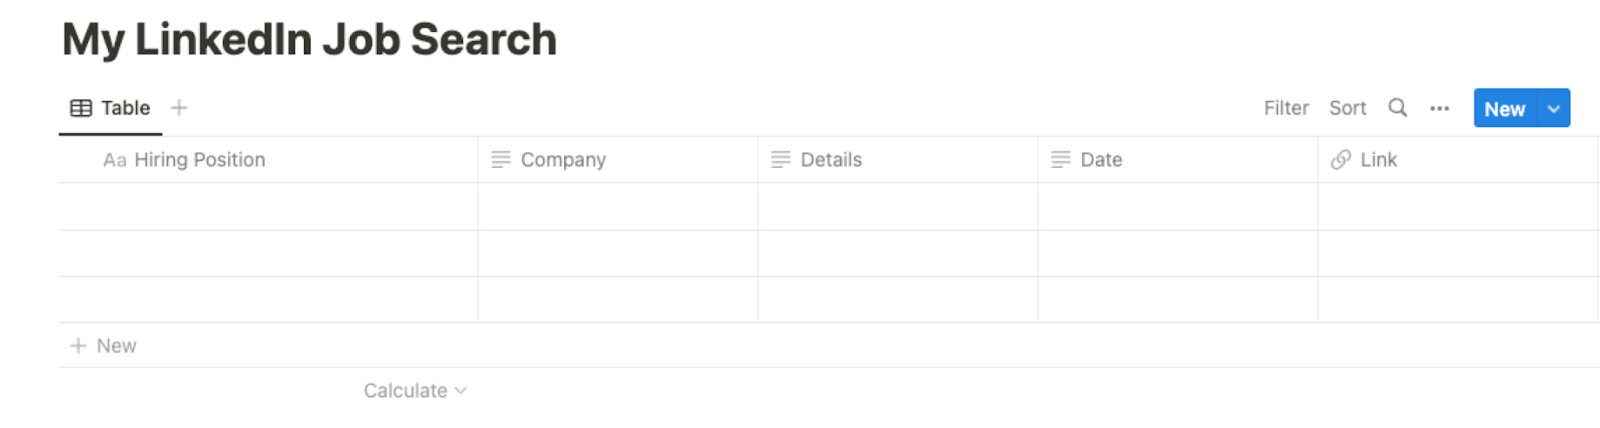Click the search magnifier icon
Image resolution: width=1600 pixels, height=428 pixels.
[1397, 108]
